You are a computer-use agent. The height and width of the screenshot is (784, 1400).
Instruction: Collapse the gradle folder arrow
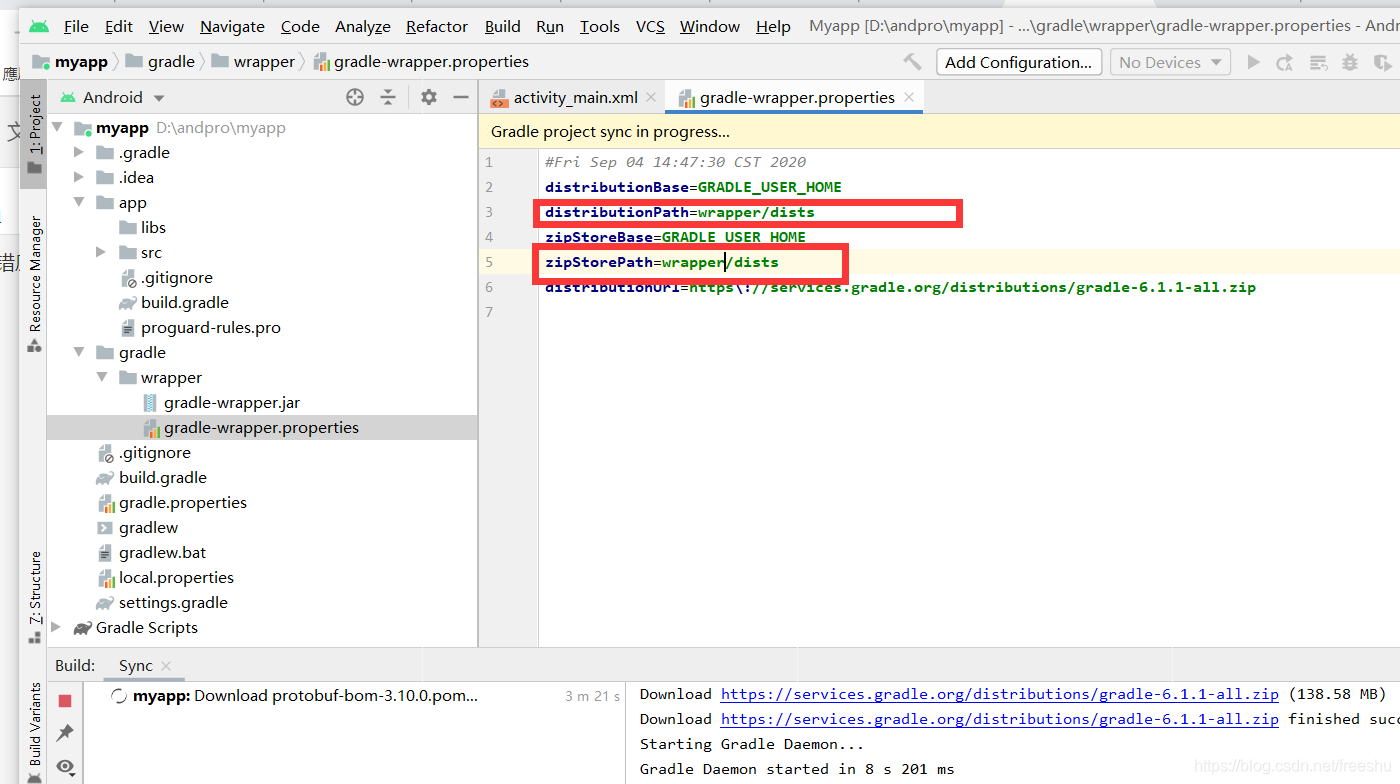click(x=79, y=353)
